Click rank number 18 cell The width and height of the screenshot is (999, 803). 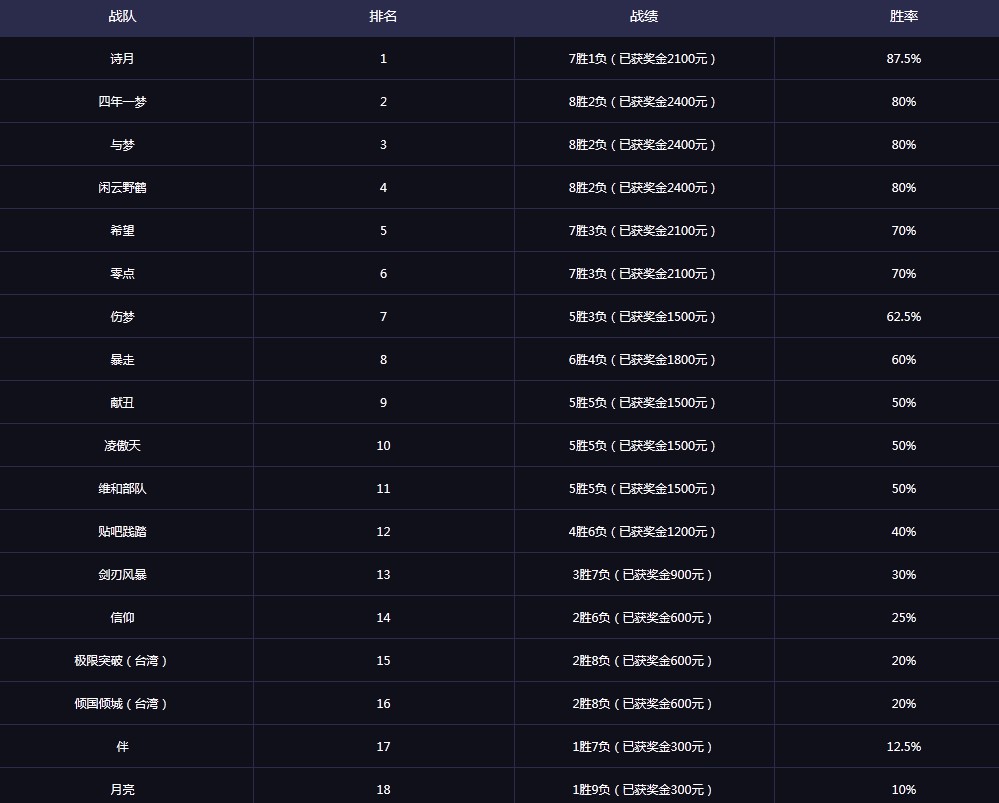383,790
